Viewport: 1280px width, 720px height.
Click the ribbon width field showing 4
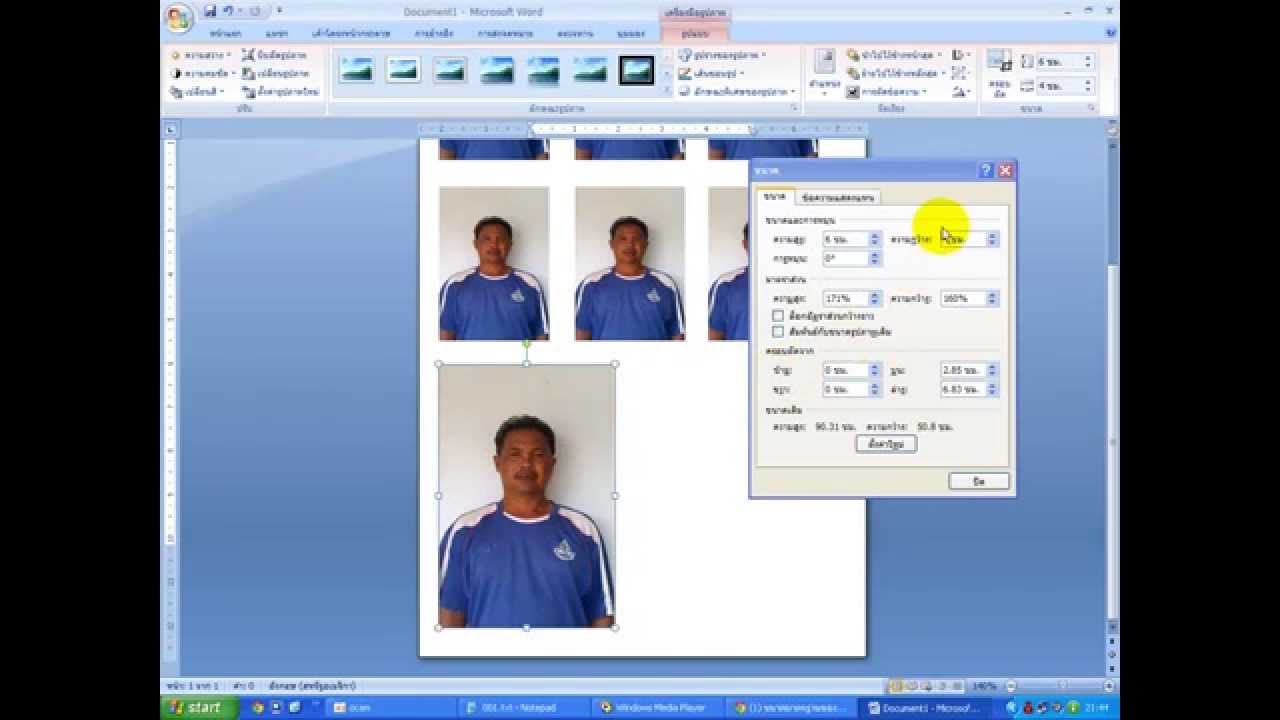point(1065,86)
